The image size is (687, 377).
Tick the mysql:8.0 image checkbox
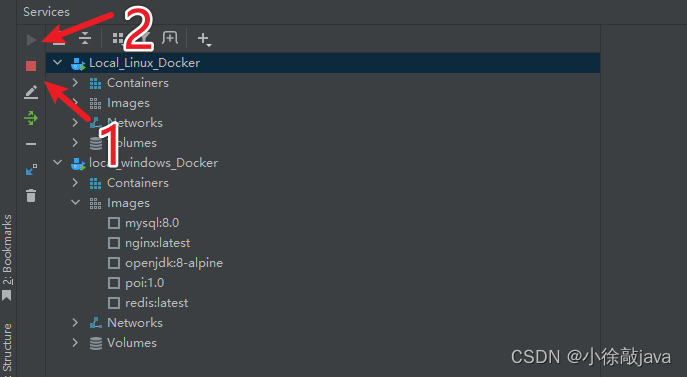(114, 223)
